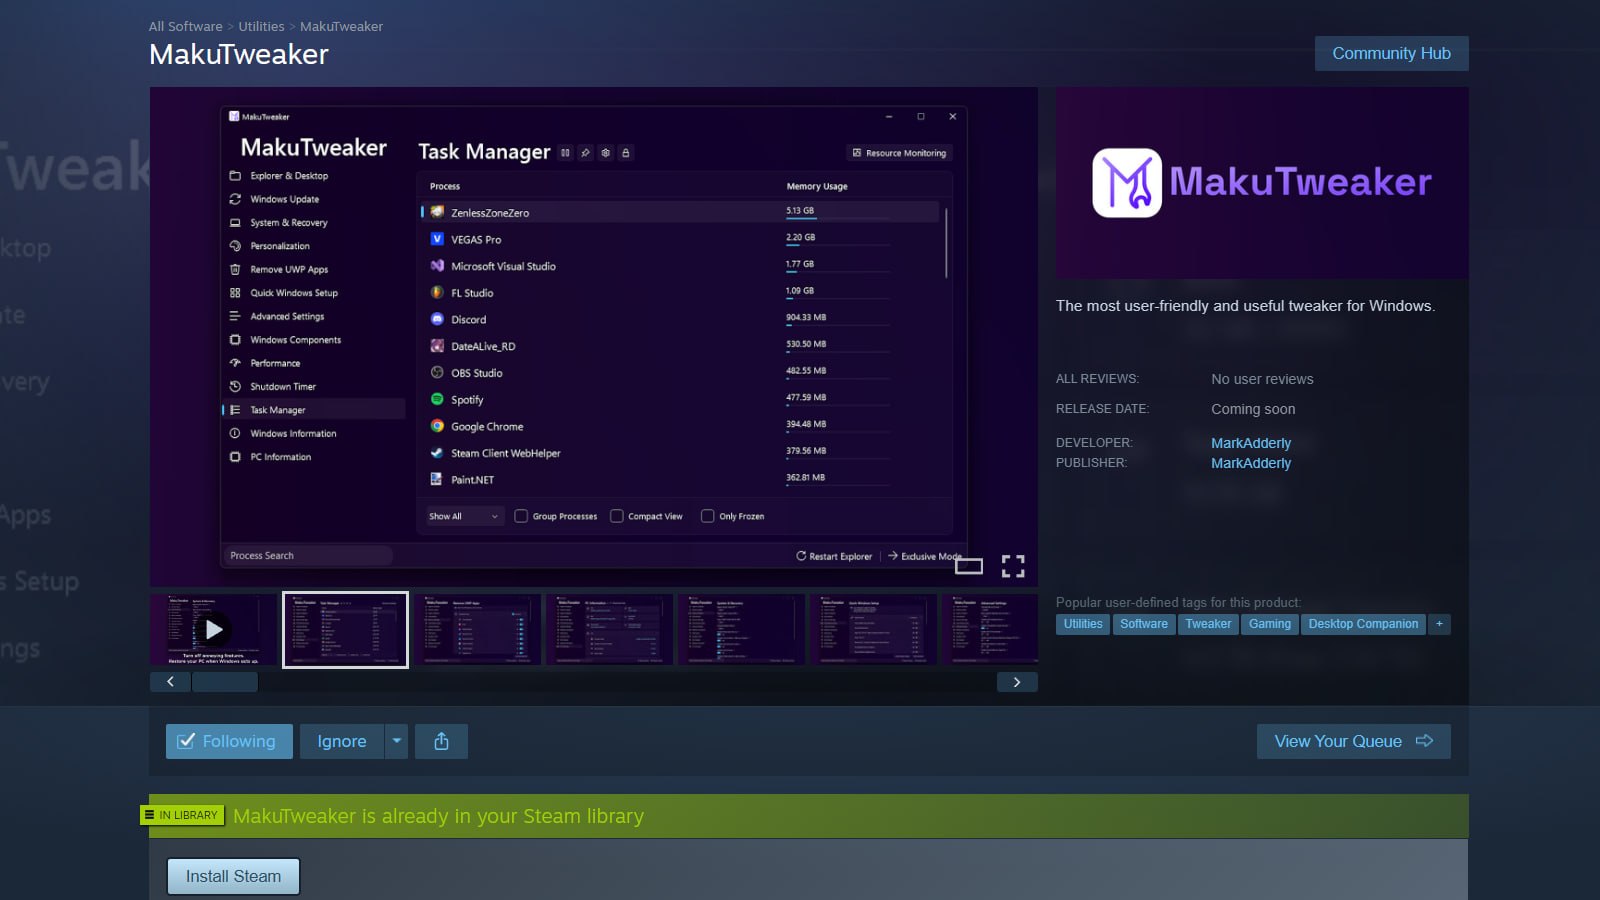Click the MakuTweaker logo banner image
1600x900 pixels.
1262,183
